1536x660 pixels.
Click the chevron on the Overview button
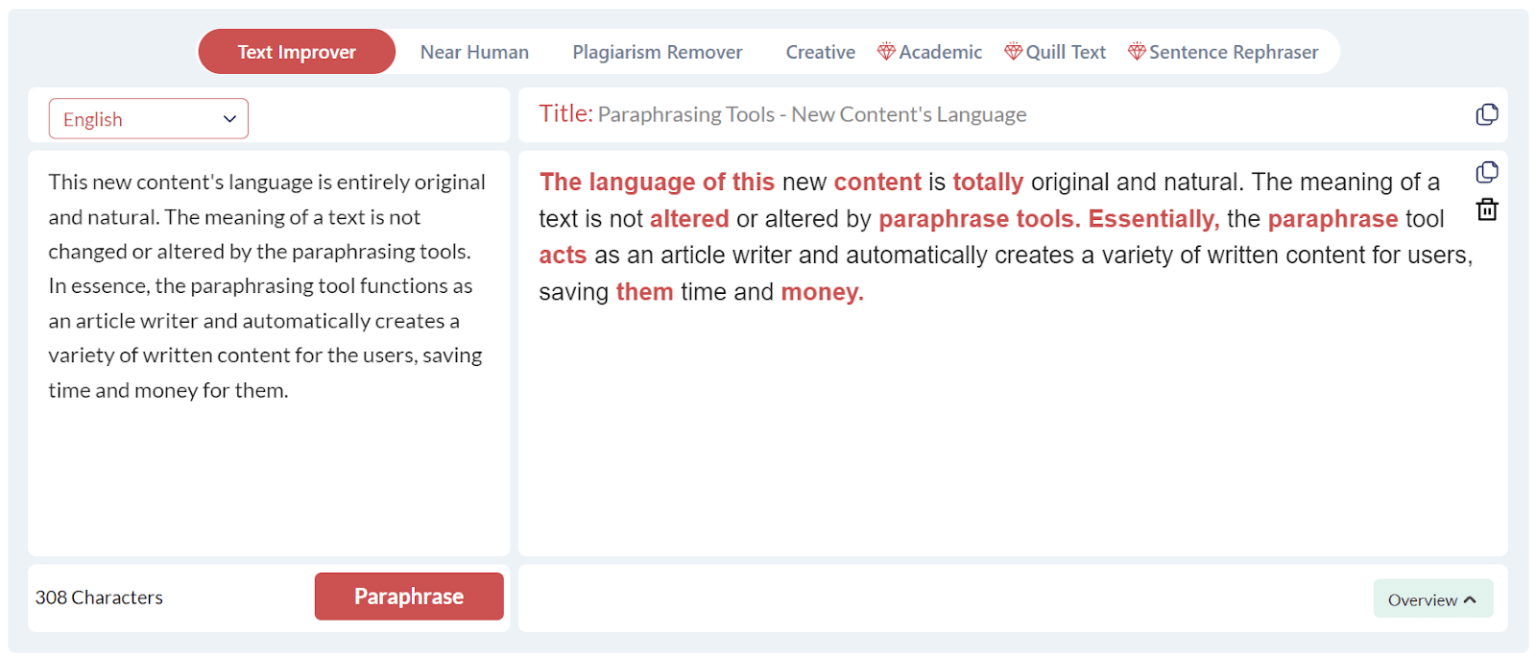tap(1471, 599)
